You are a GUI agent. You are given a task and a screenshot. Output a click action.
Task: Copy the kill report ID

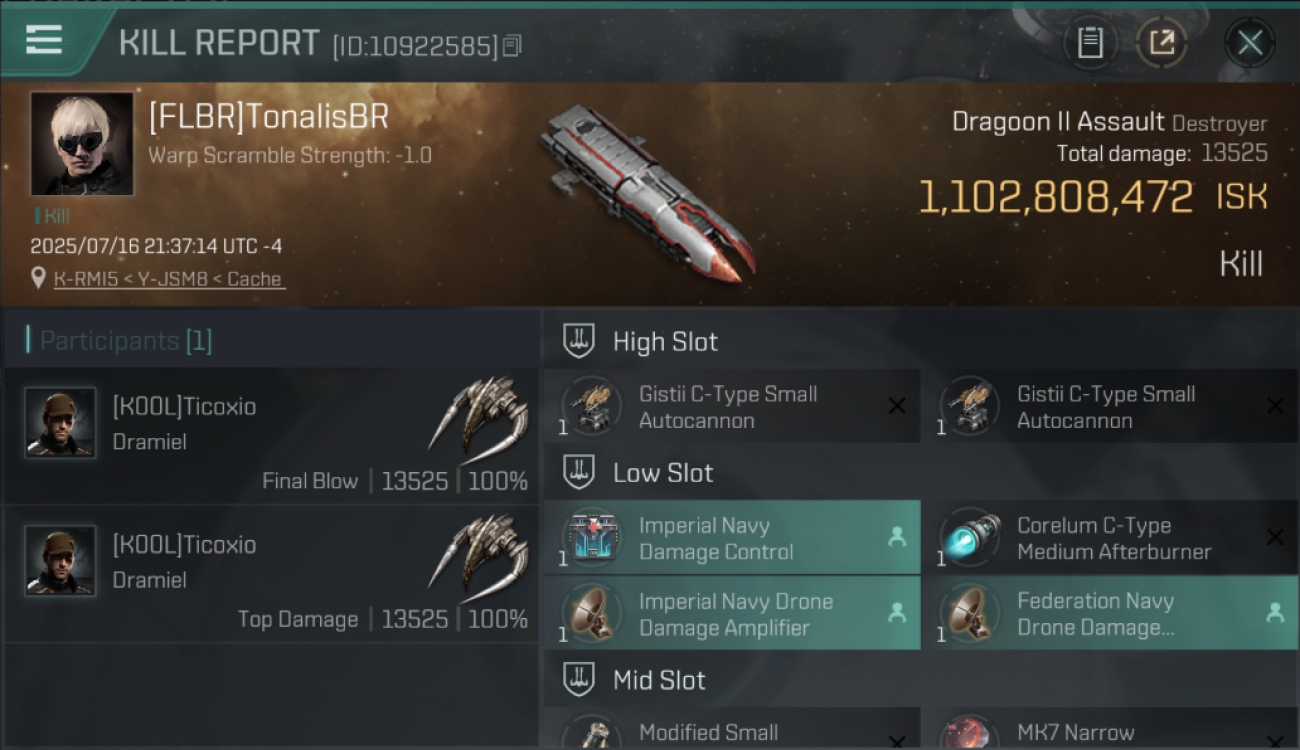pyautogui.click(x=512, y=46)
